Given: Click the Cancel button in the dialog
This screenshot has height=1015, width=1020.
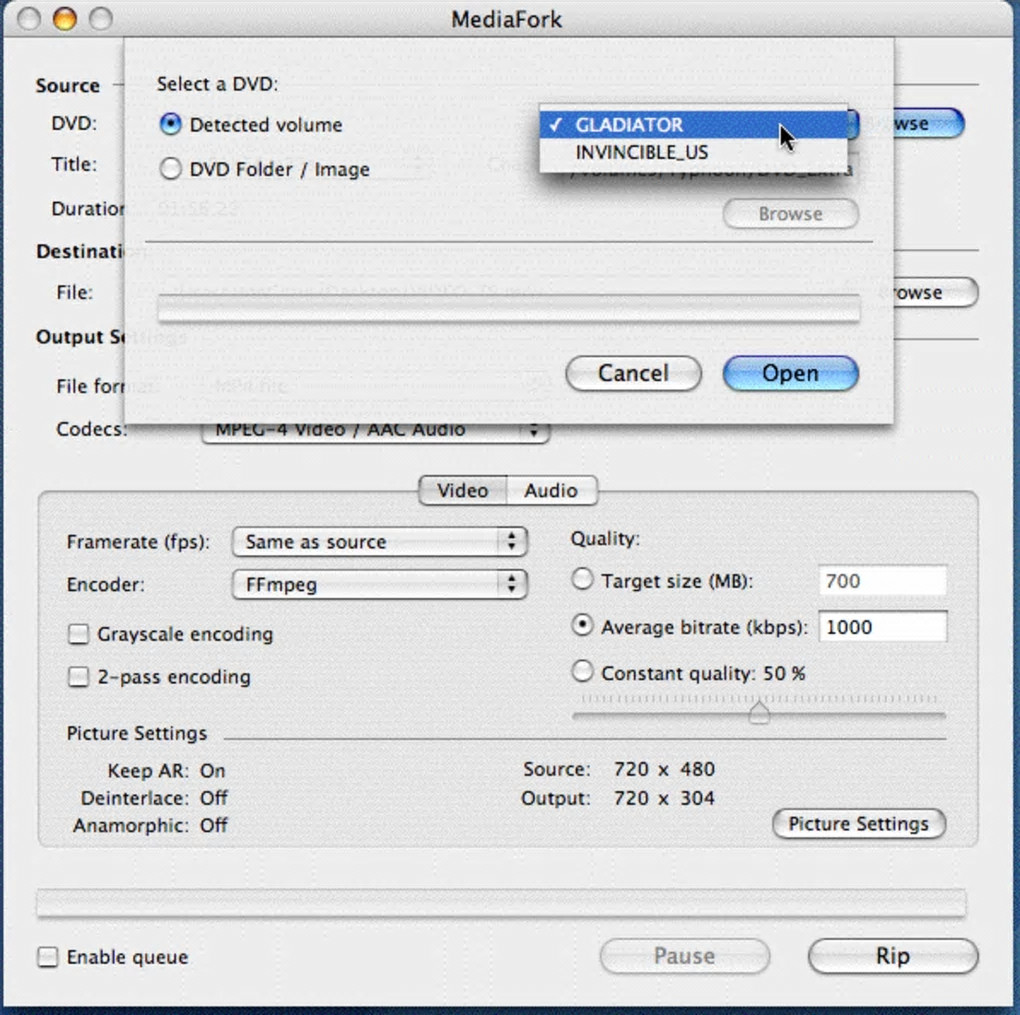Looking at the screenshot, I should pos(633,373).
